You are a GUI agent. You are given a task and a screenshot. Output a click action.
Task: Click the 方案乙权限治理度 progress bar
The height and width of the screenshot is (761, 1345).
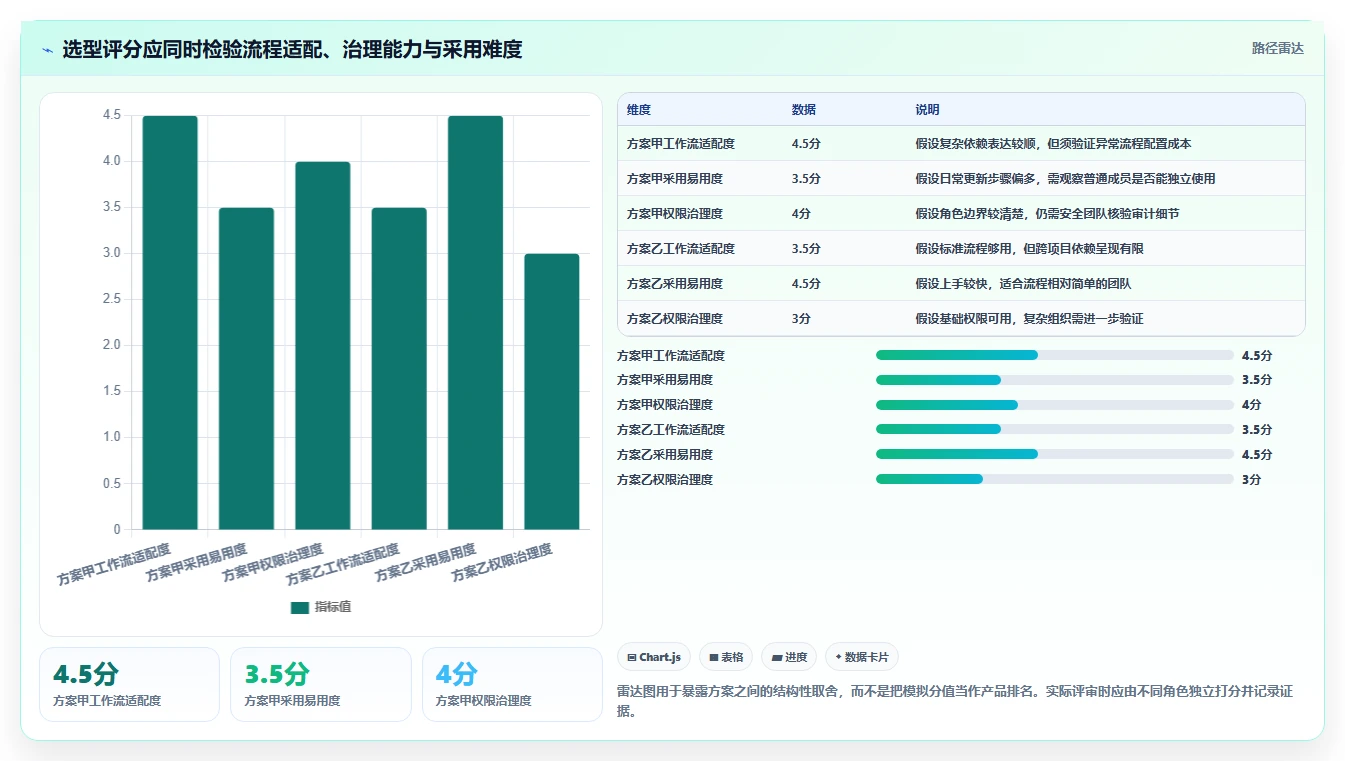point(1055,479)
